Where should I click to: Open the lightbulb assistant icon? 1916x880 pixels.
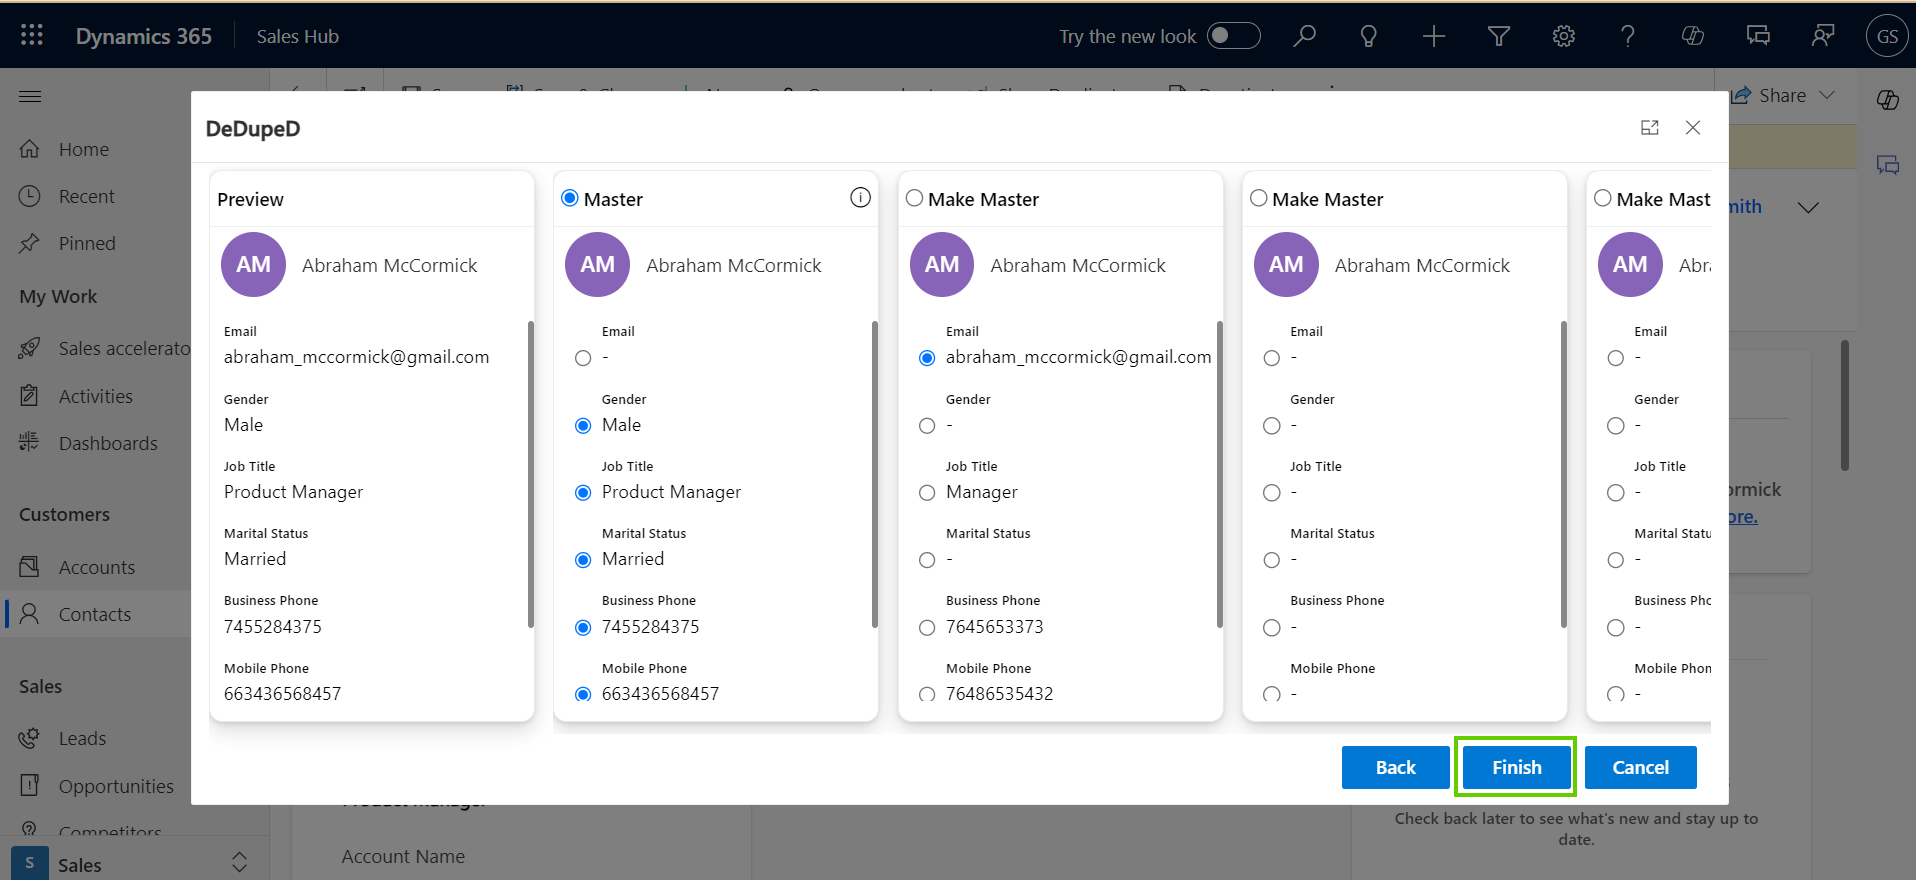click(x=1368, y=36)
